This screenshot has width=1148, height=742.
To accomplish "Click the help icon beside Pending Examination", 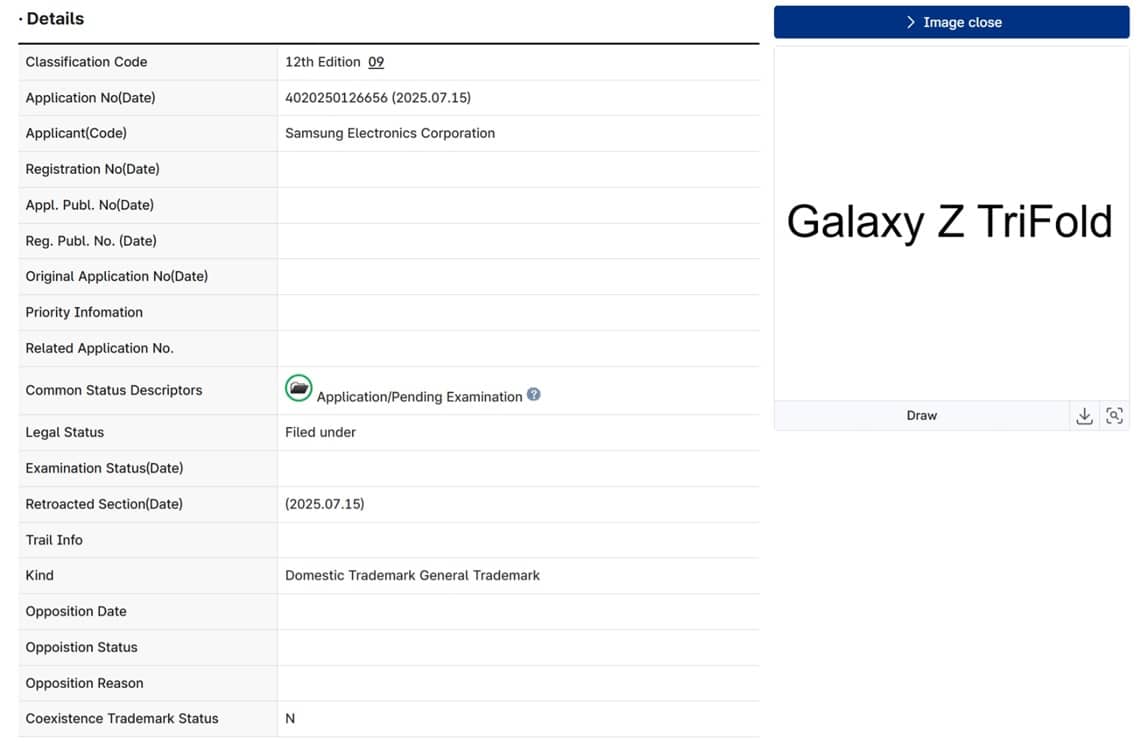I will tap(534, 395).
